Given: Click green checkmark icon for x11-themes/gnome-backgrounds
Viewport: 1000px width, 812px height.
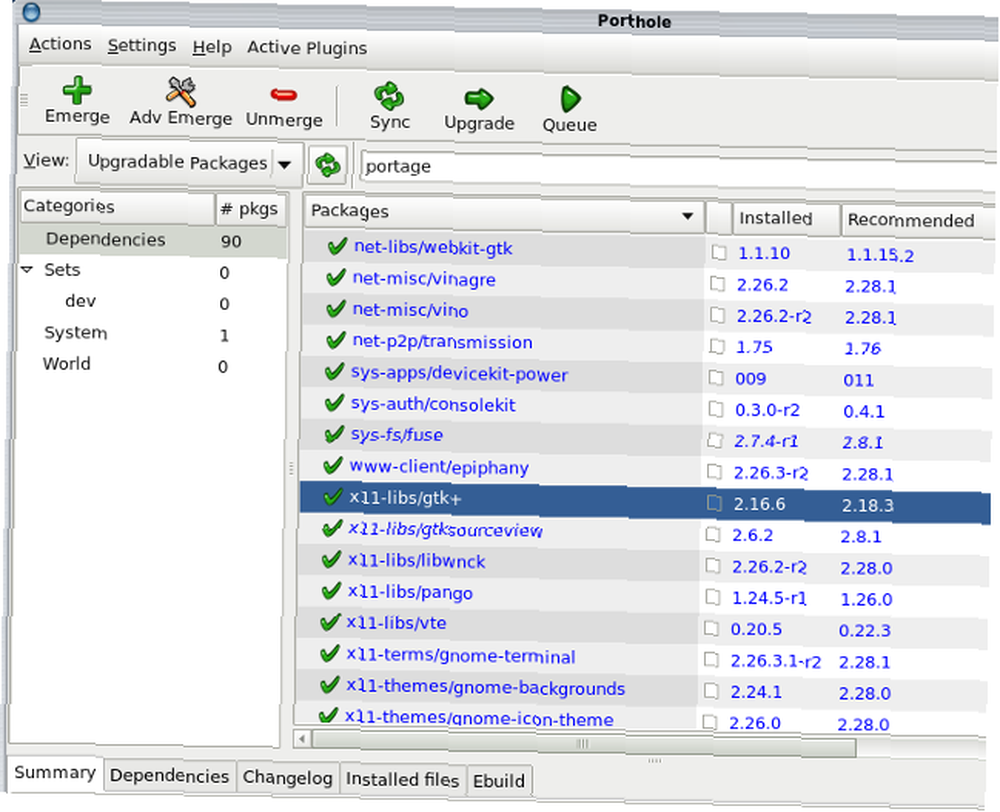Looking at the screenshot, I should [x=329, y=685].
